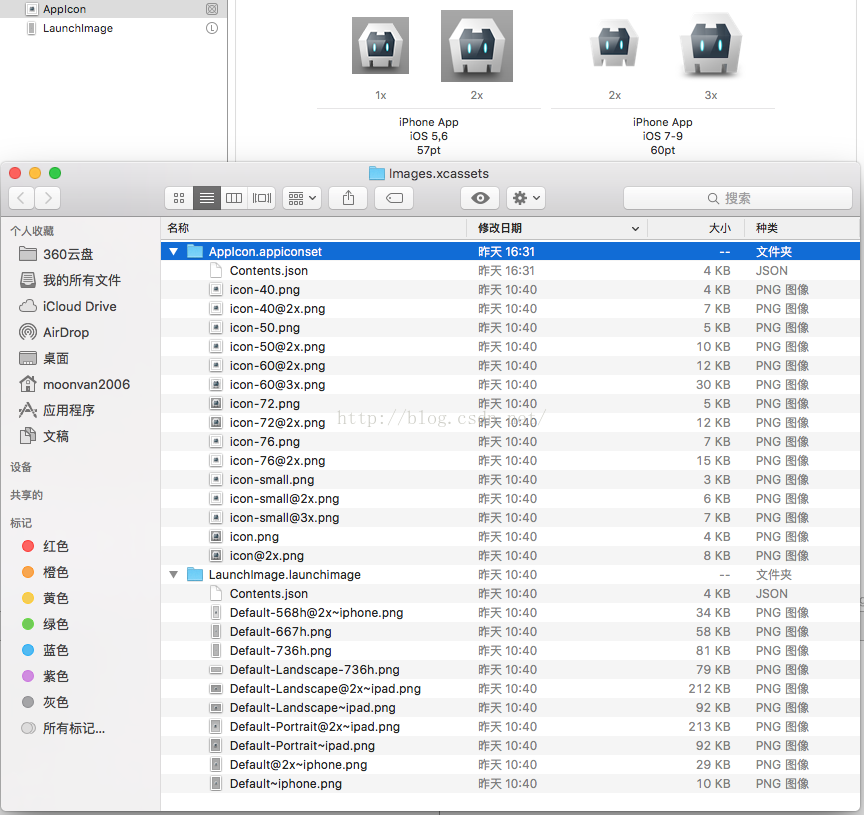The image size is (864, 815).
Task: Select the icon-76@2x.png file
Action: [x=510, y=461]
